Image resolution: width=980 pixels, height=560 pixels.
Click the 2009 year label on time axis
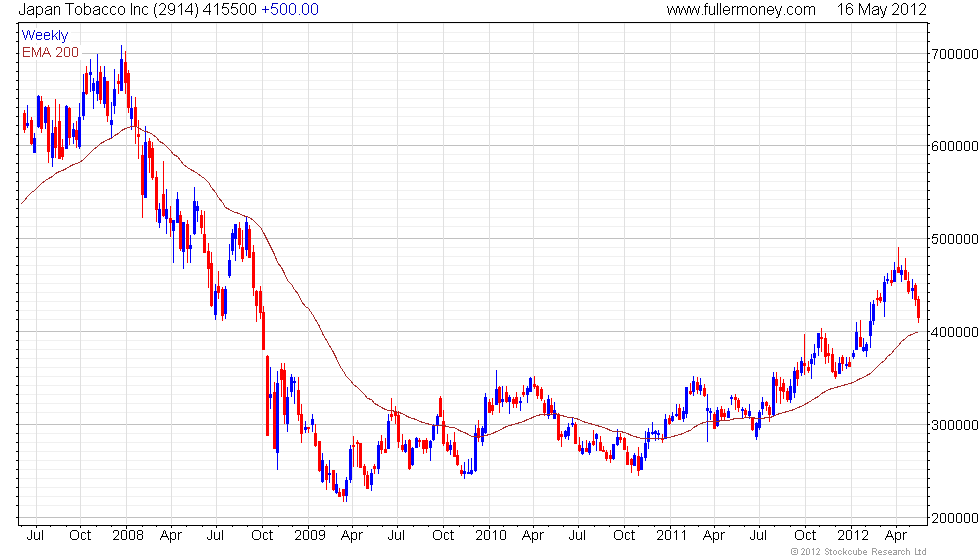click(x=309, y=535)
